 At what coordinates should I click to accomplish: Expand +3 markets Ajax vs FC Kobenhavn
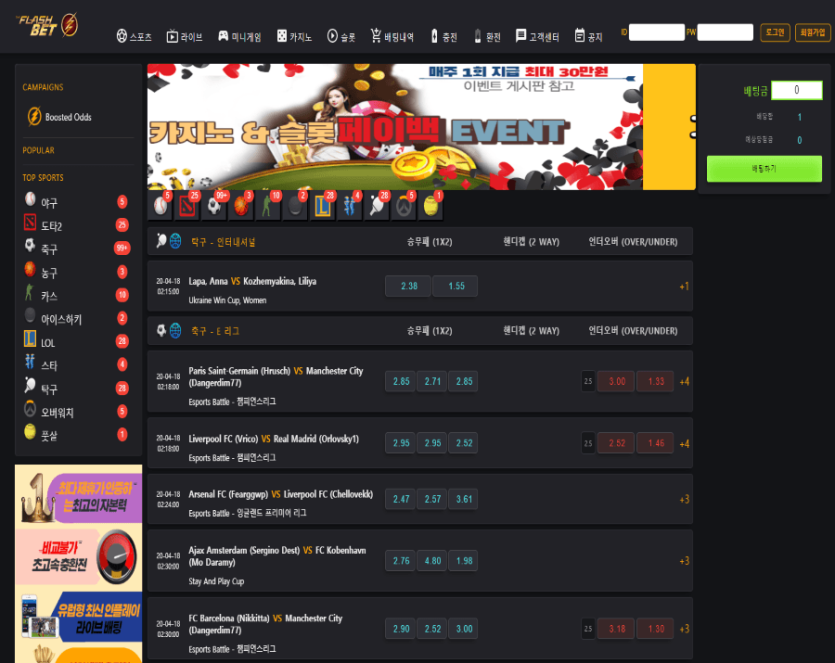pos(684,561)
